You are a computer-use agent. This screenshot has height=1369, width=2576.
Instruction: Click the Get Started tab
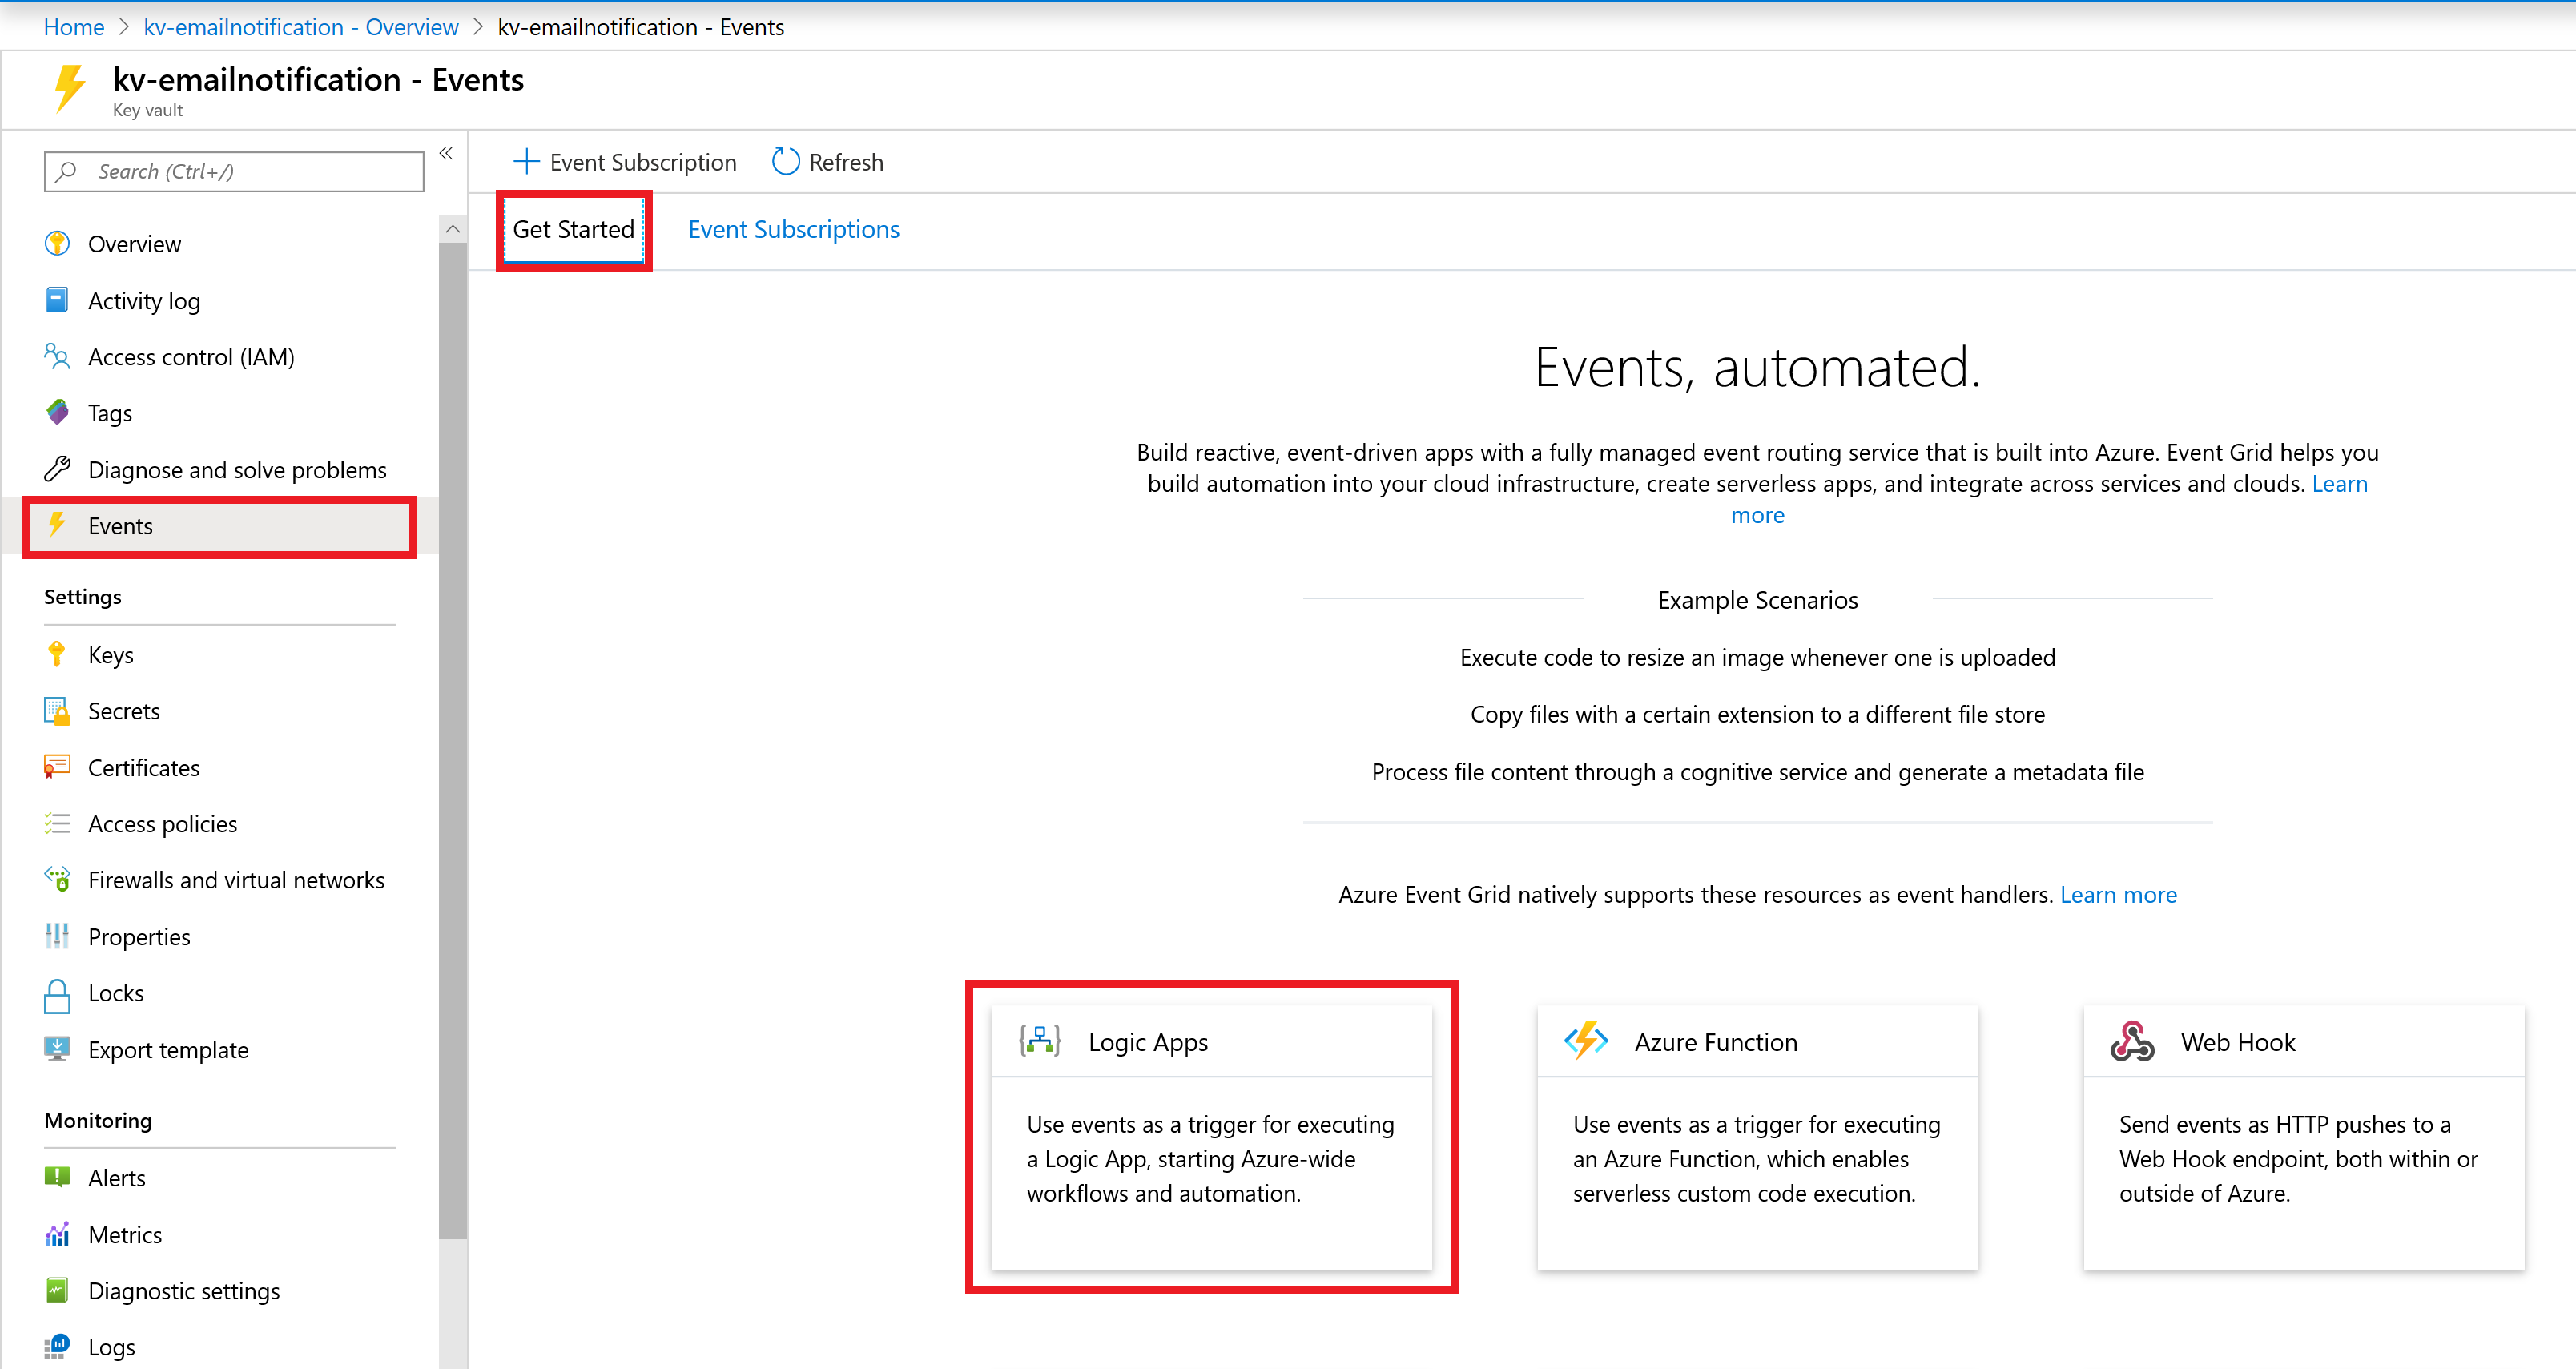pyautogui.click(x=574, y=228)
